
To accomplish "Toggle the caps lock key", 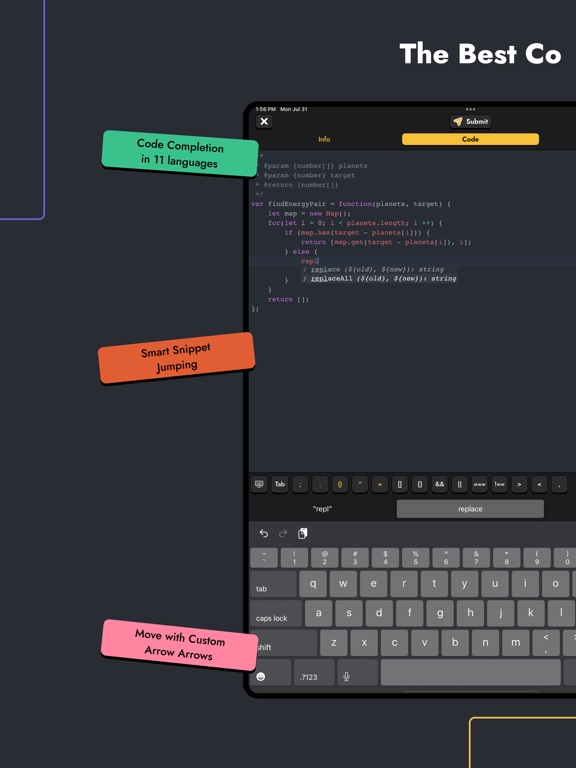I will pyautogui.click(x=276, y=613).
